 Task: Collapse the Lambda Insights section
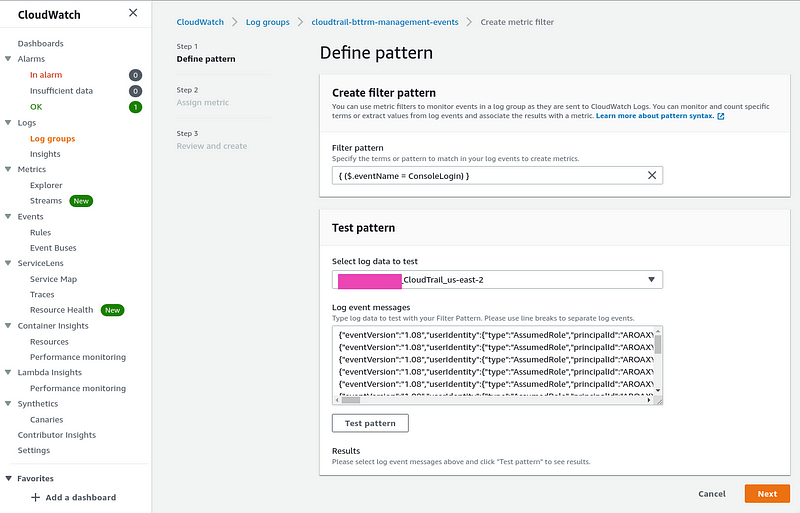(8, 372)
